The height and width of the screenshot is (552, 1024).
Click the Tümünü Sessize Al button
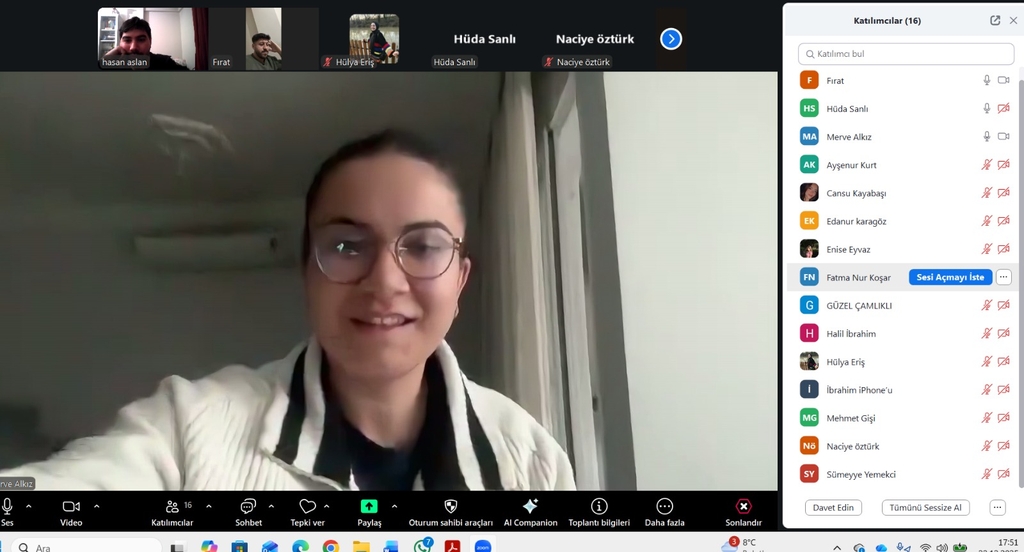click(x=925, y=507)
